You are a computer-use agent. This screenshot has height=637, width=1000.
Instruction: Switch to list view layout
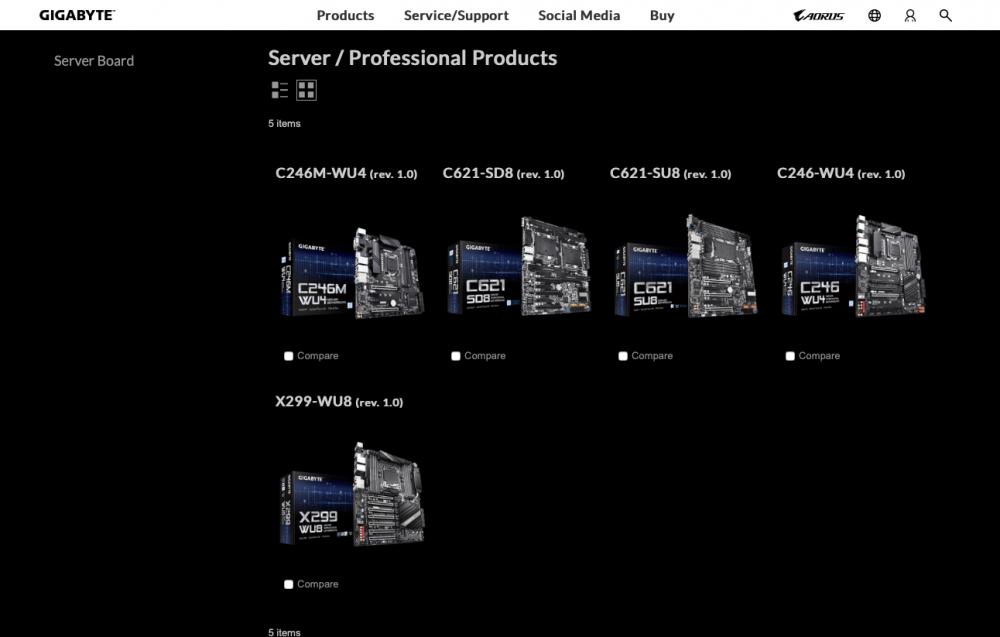(x=279, y=90)
